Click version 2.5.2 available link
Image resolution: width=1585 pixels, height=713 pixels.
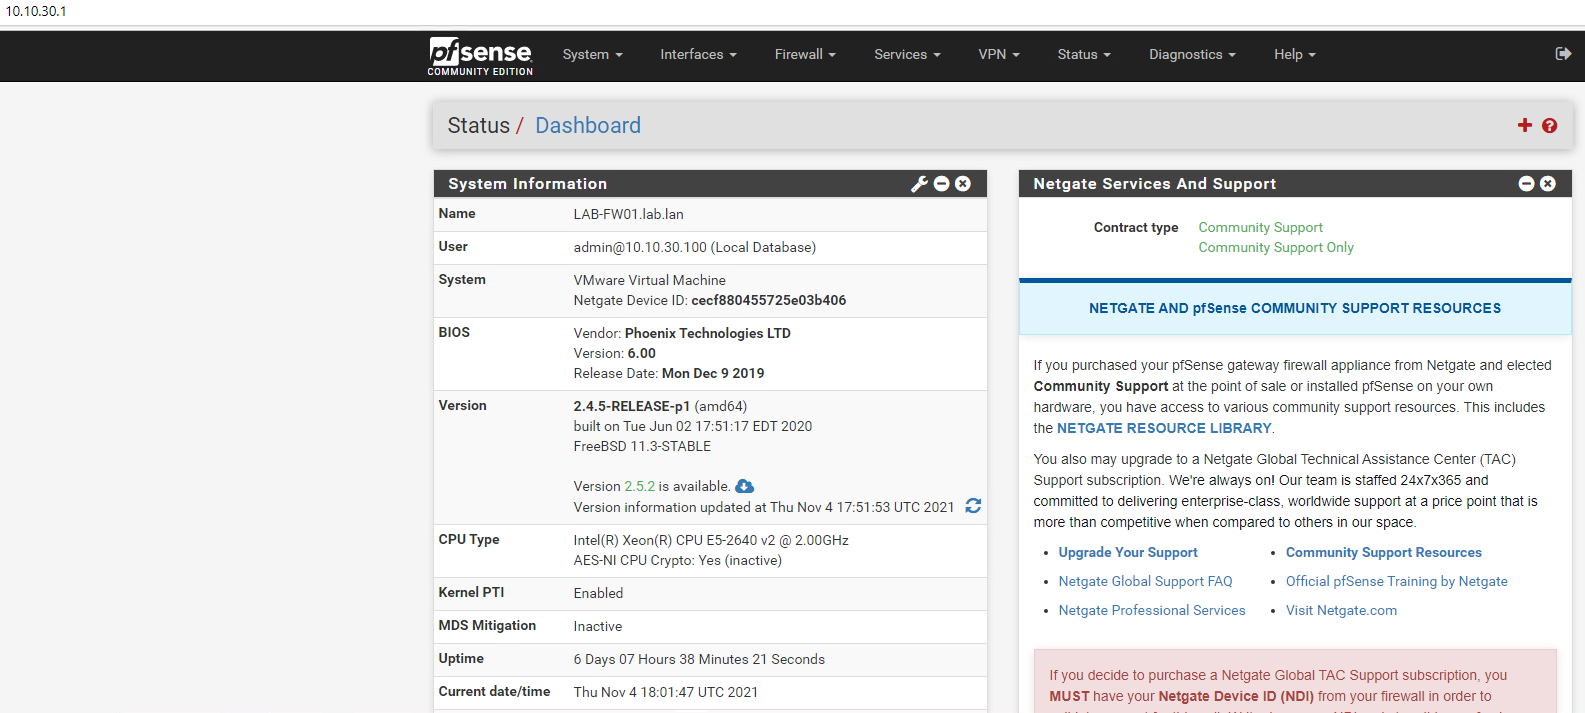pos(639,486)
